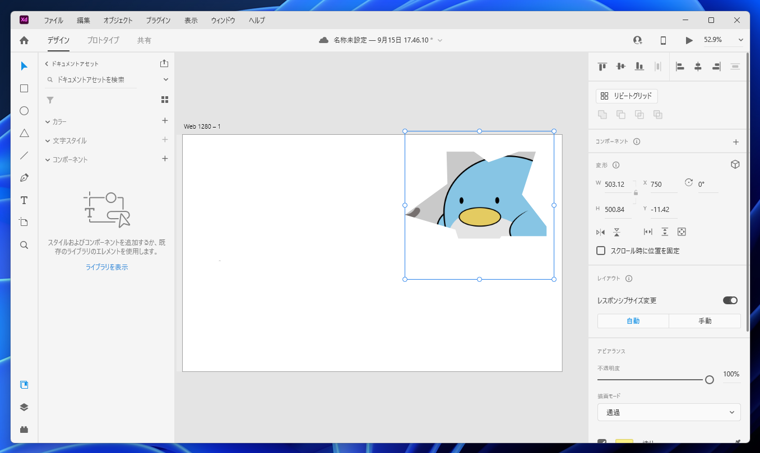This screenshot has width=760, height=453.
Task: Open document title dropdown chevron
Action: [440, 40]
